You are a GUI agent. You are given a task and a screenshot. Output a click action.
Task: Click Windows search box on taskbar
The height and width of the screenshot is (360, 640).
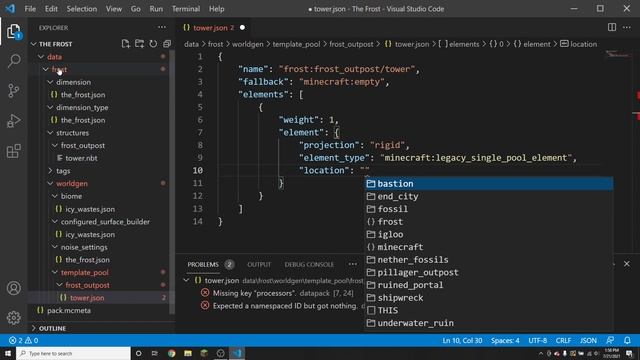73,353
